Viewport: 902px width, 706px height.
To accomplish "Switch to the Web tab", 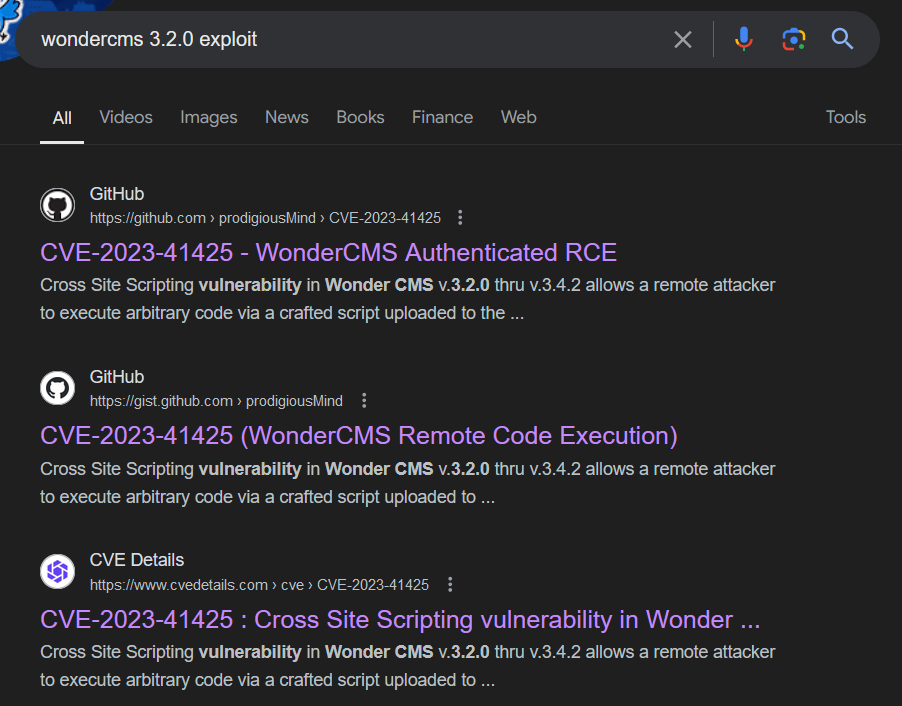I will (518, 117).
